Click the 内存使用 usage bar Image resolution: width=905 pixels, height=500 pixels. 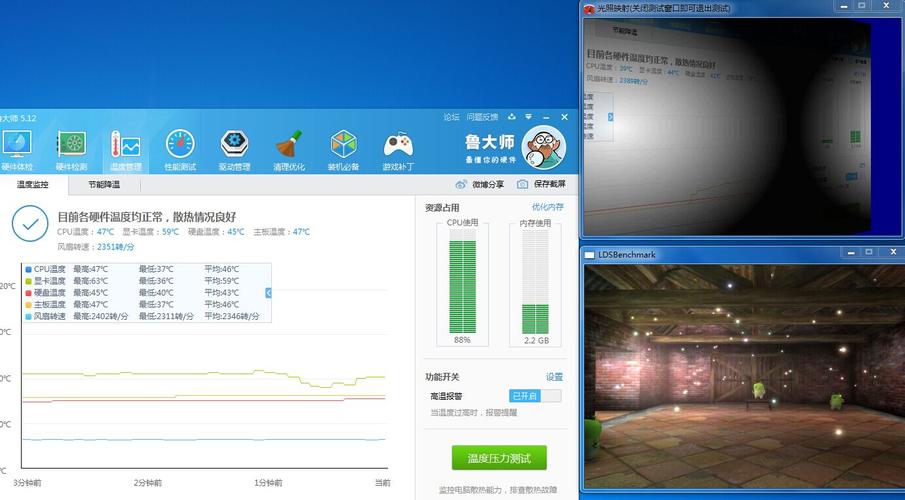click(x=536, y=281)
